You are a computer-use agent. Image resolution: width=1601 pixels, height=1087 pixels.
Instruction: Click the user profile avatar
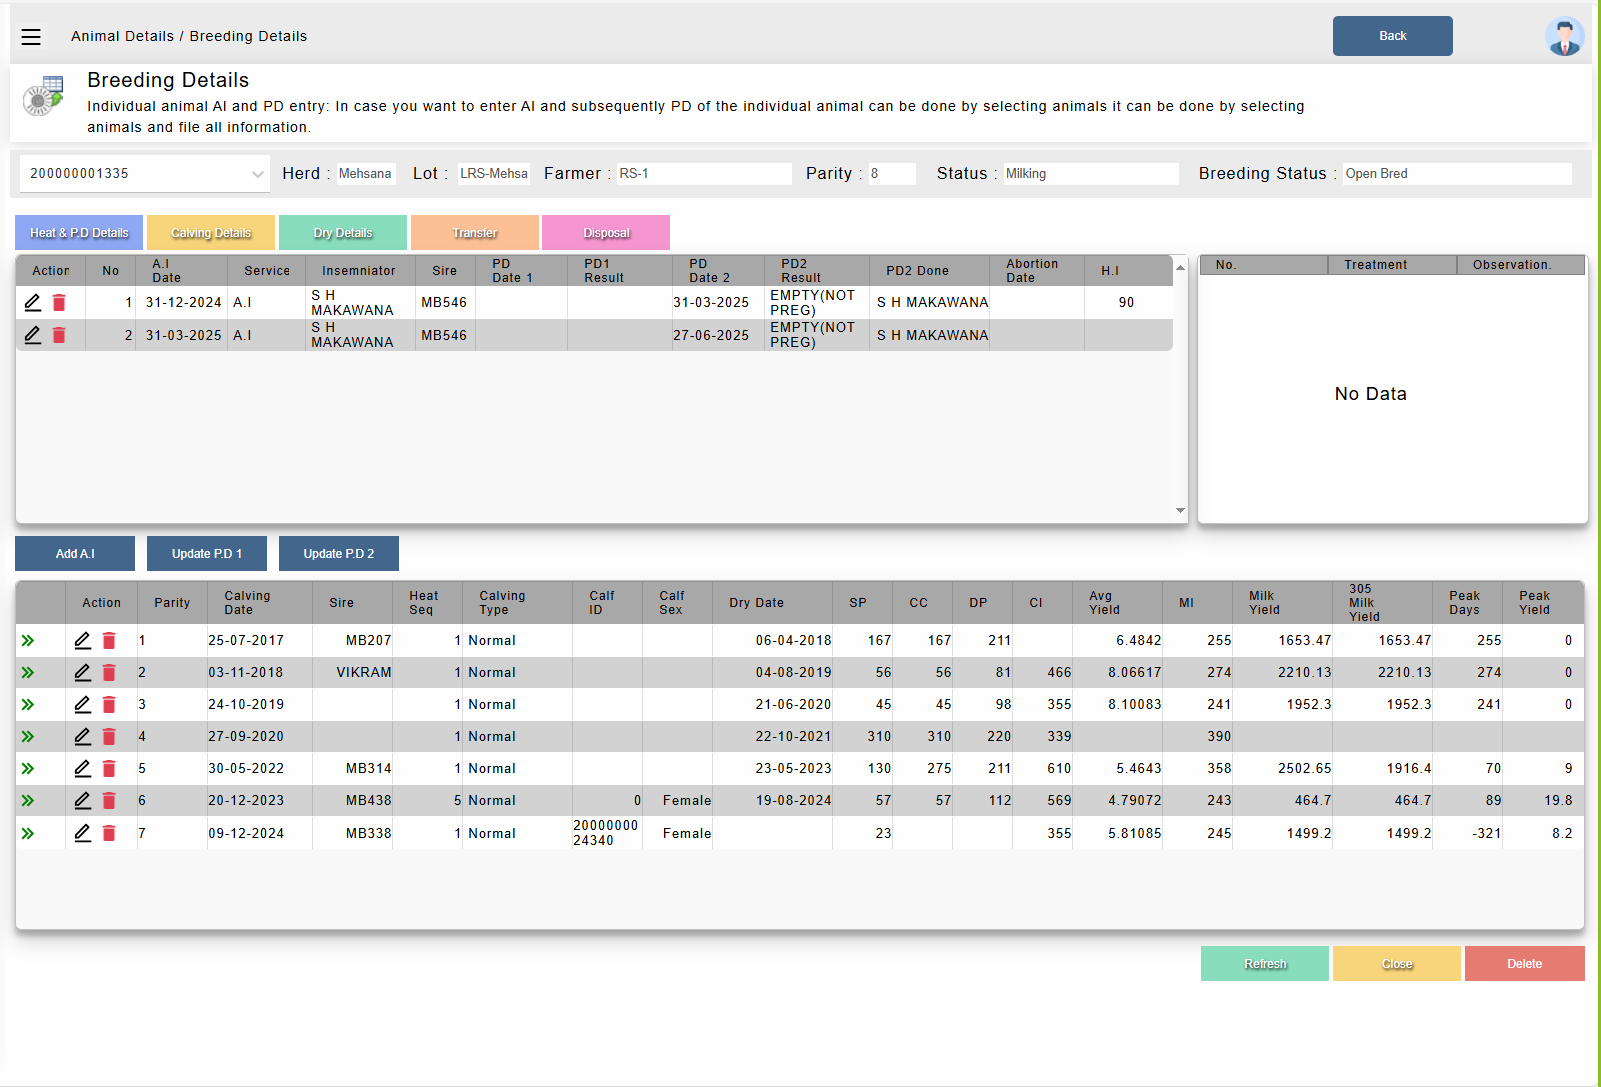click(x=1564, y=37)
